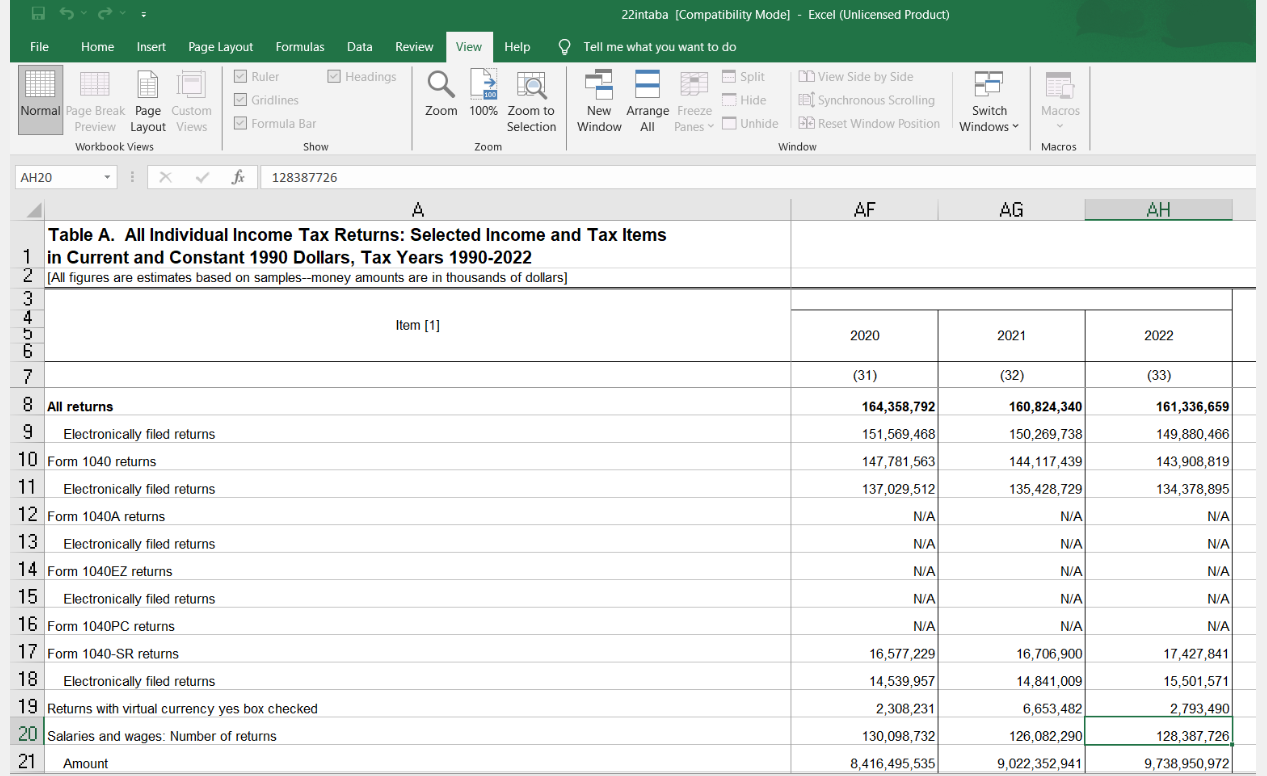Split the worksheet window
Screen dimensions: 1267x776
(743, 77)
